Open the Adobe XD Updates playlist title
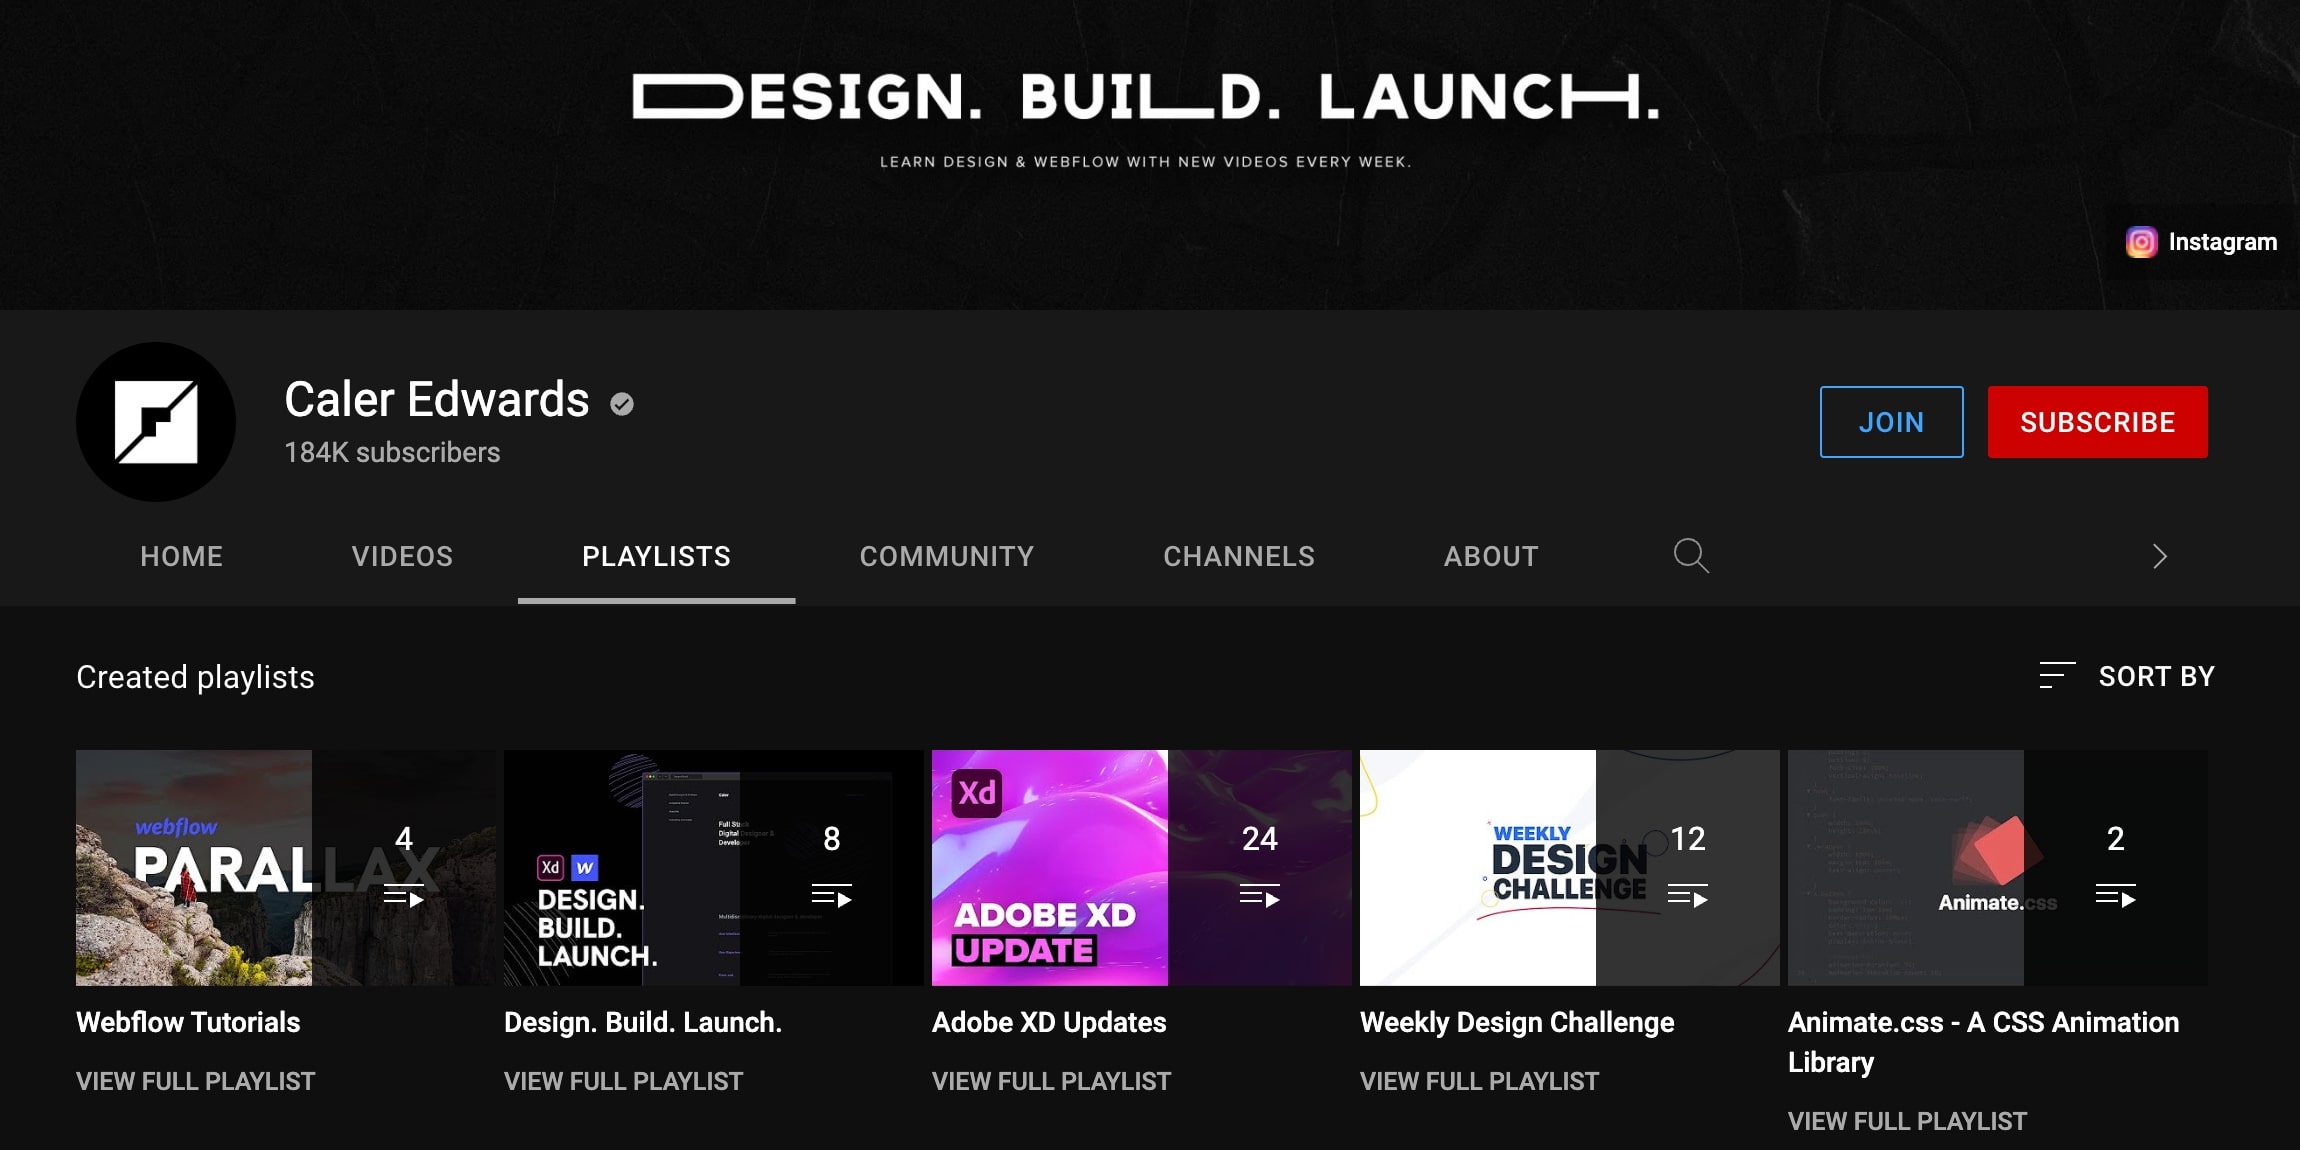2300x1150 pixels. point(1049,1022)
